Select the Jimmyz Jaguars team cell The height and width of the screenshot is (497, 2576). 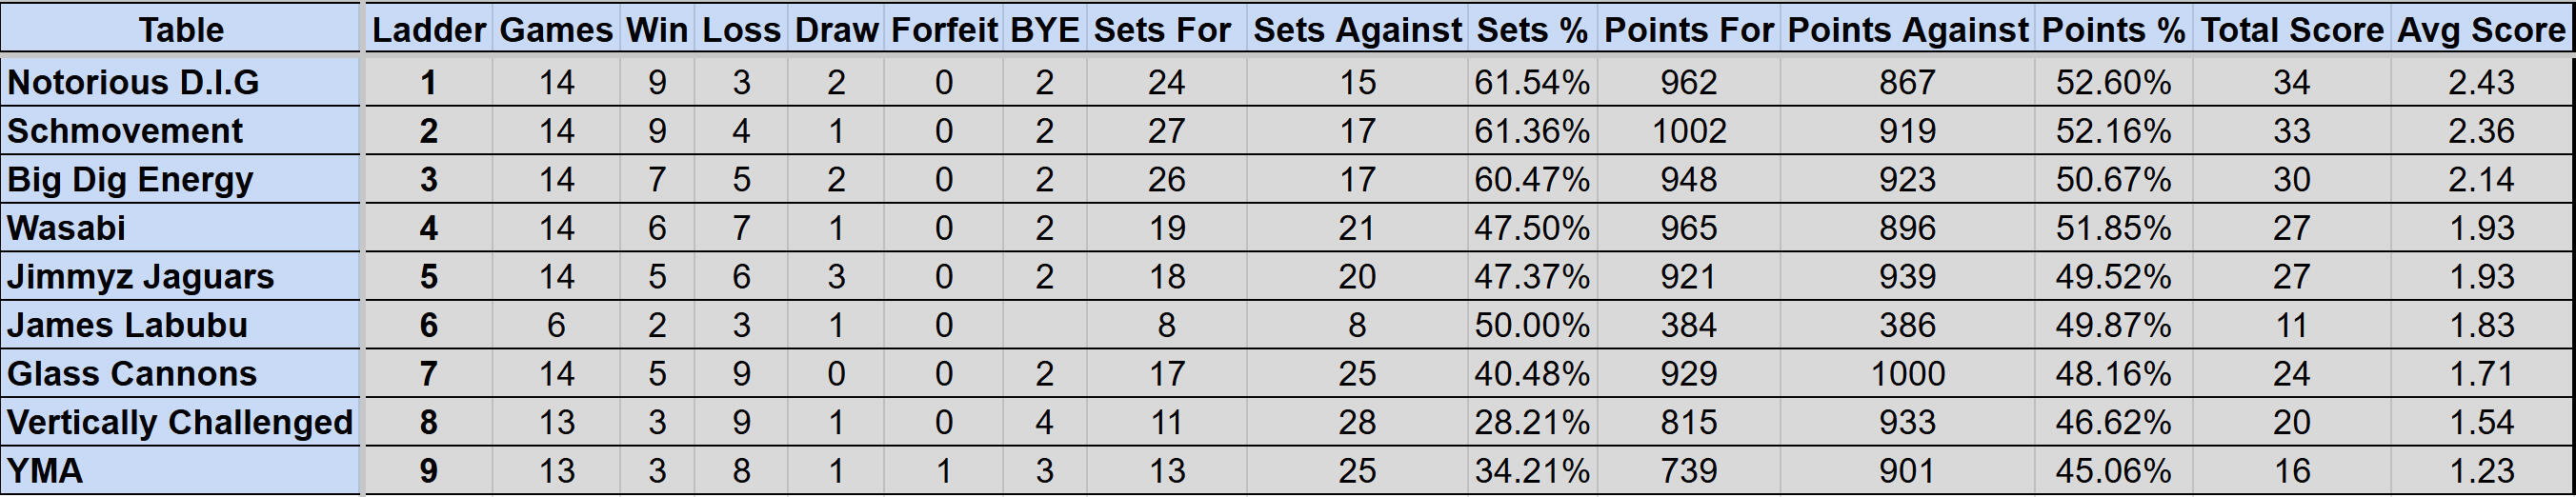[x=180, y=277]
